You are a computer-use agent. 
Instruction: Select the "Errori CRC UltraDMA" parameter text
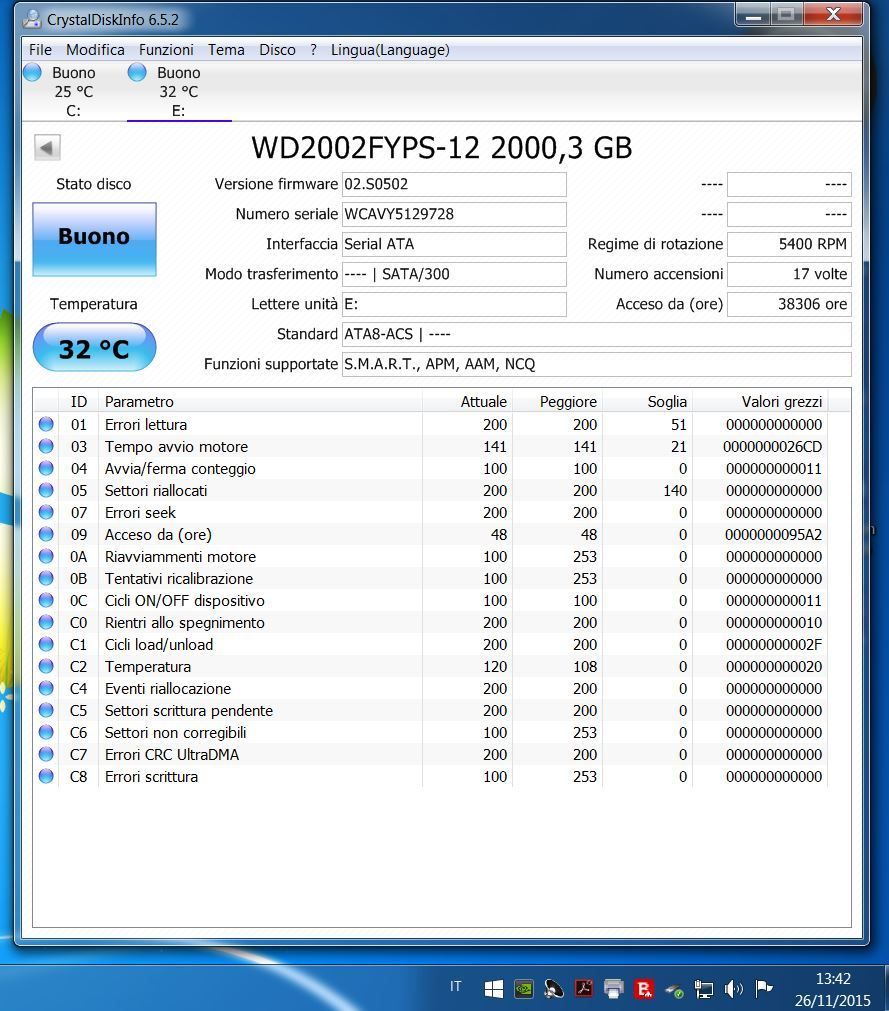(x=172, y=754)
